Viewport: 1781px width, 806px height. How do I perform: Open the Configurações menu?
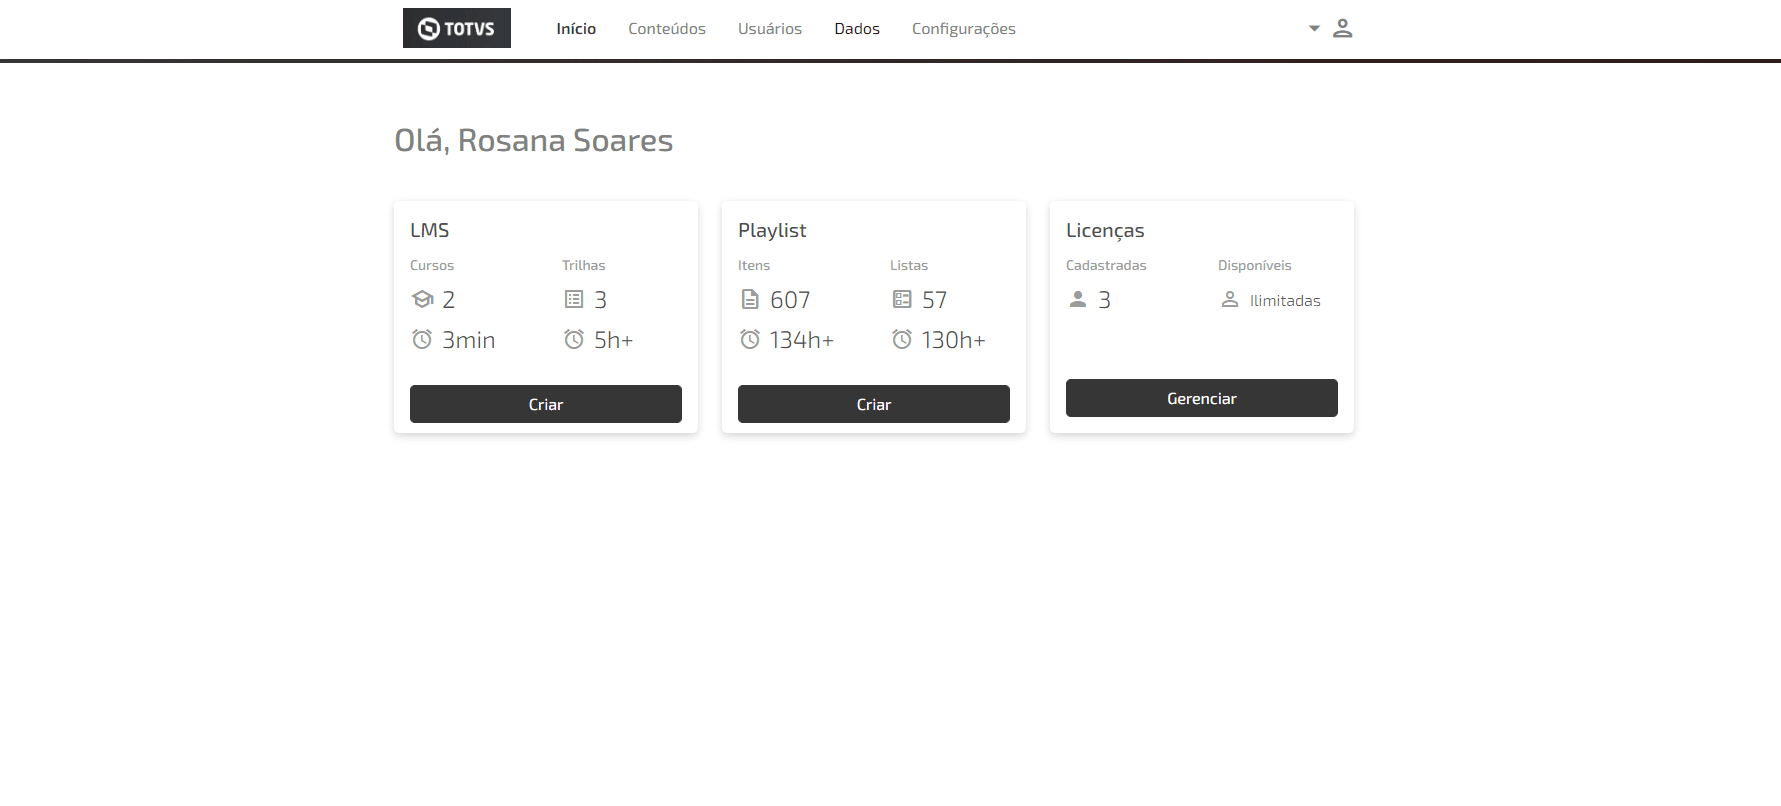pos(964,29)
